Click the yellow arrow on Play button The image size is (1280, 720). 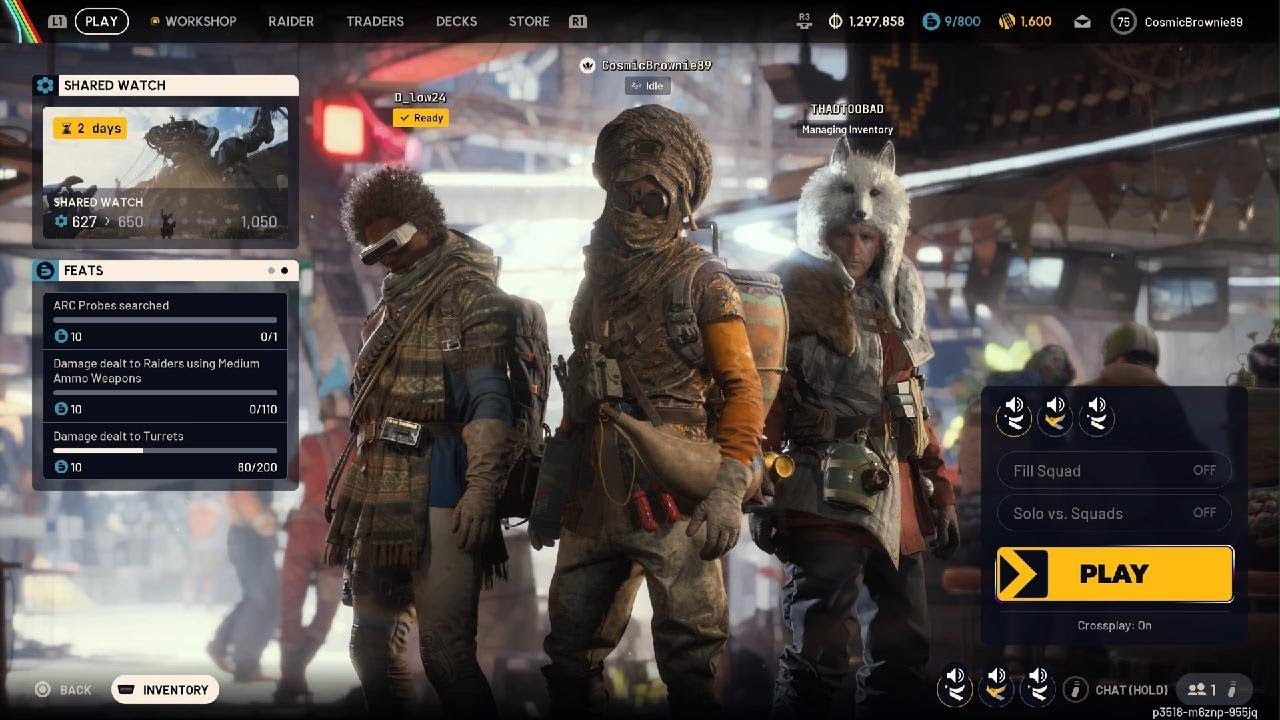tap(1023, 574)
